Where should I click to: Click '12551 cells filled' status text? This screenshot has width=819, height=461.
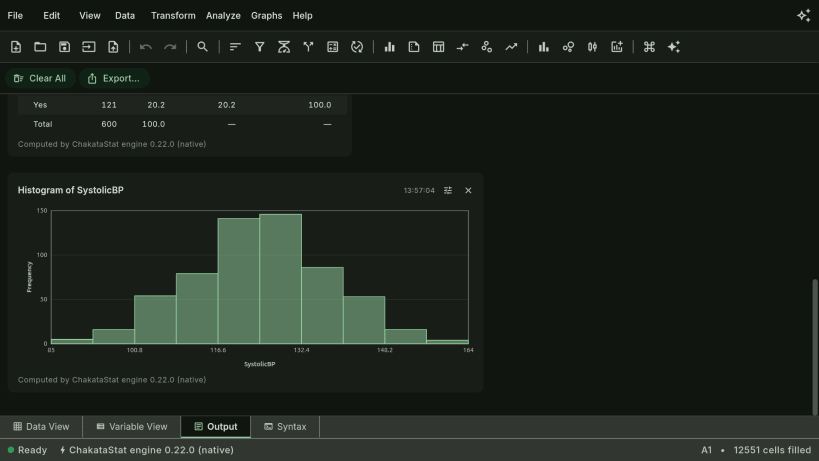point(772,450)
